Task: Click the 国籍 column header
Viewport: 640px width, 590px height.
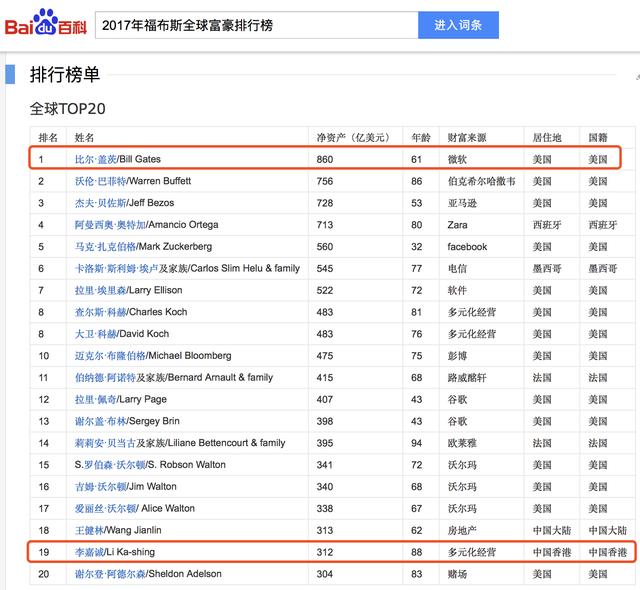Action: click(598, 138)
